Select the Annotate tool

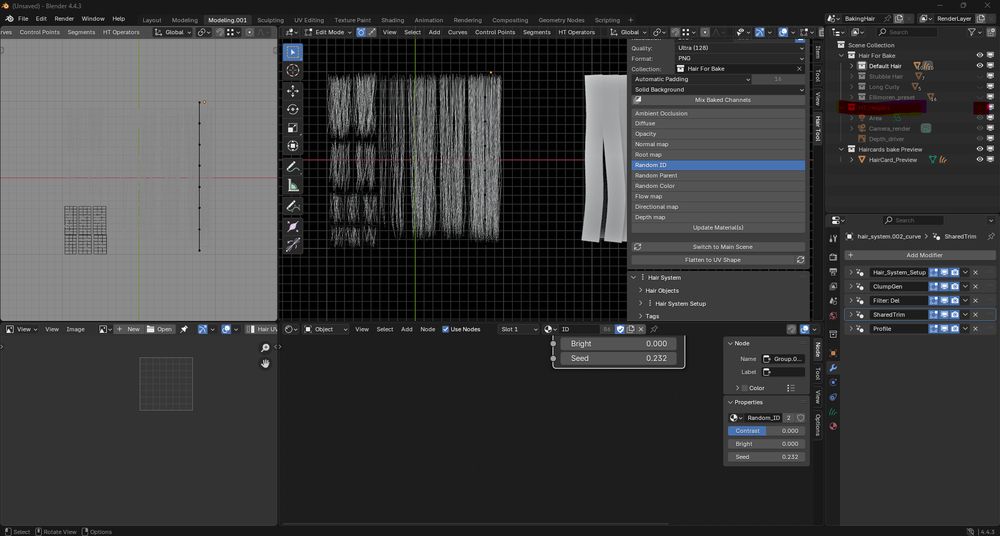coord(293,167)
